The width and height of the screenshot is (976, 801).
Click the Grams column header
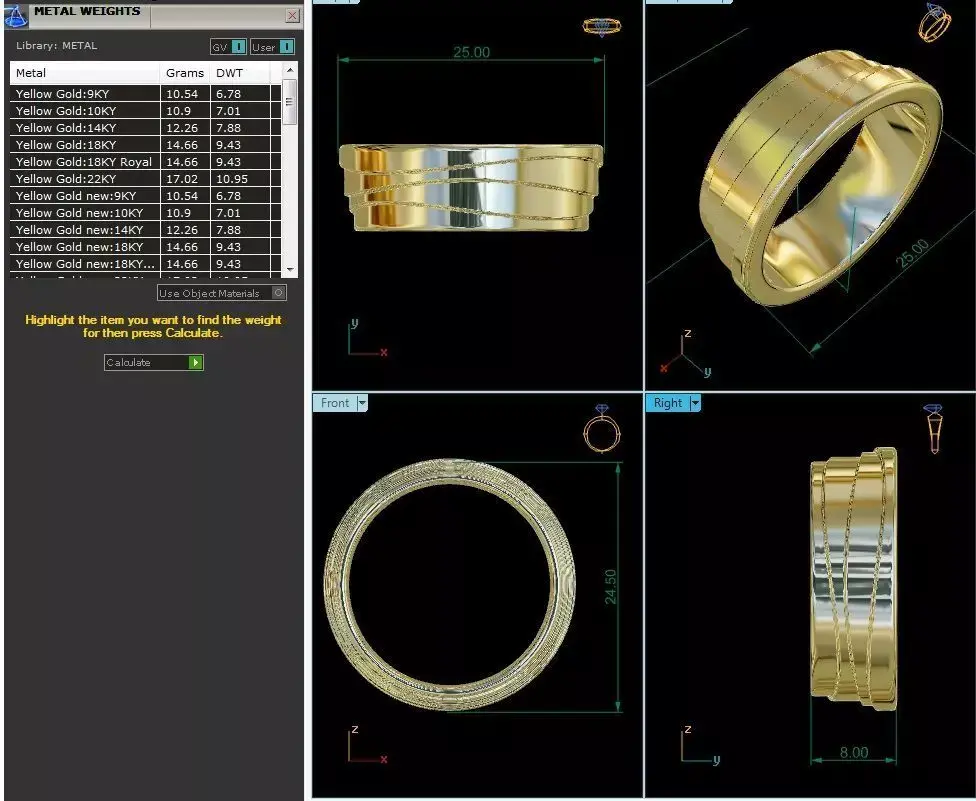click(x=185, y=73)
